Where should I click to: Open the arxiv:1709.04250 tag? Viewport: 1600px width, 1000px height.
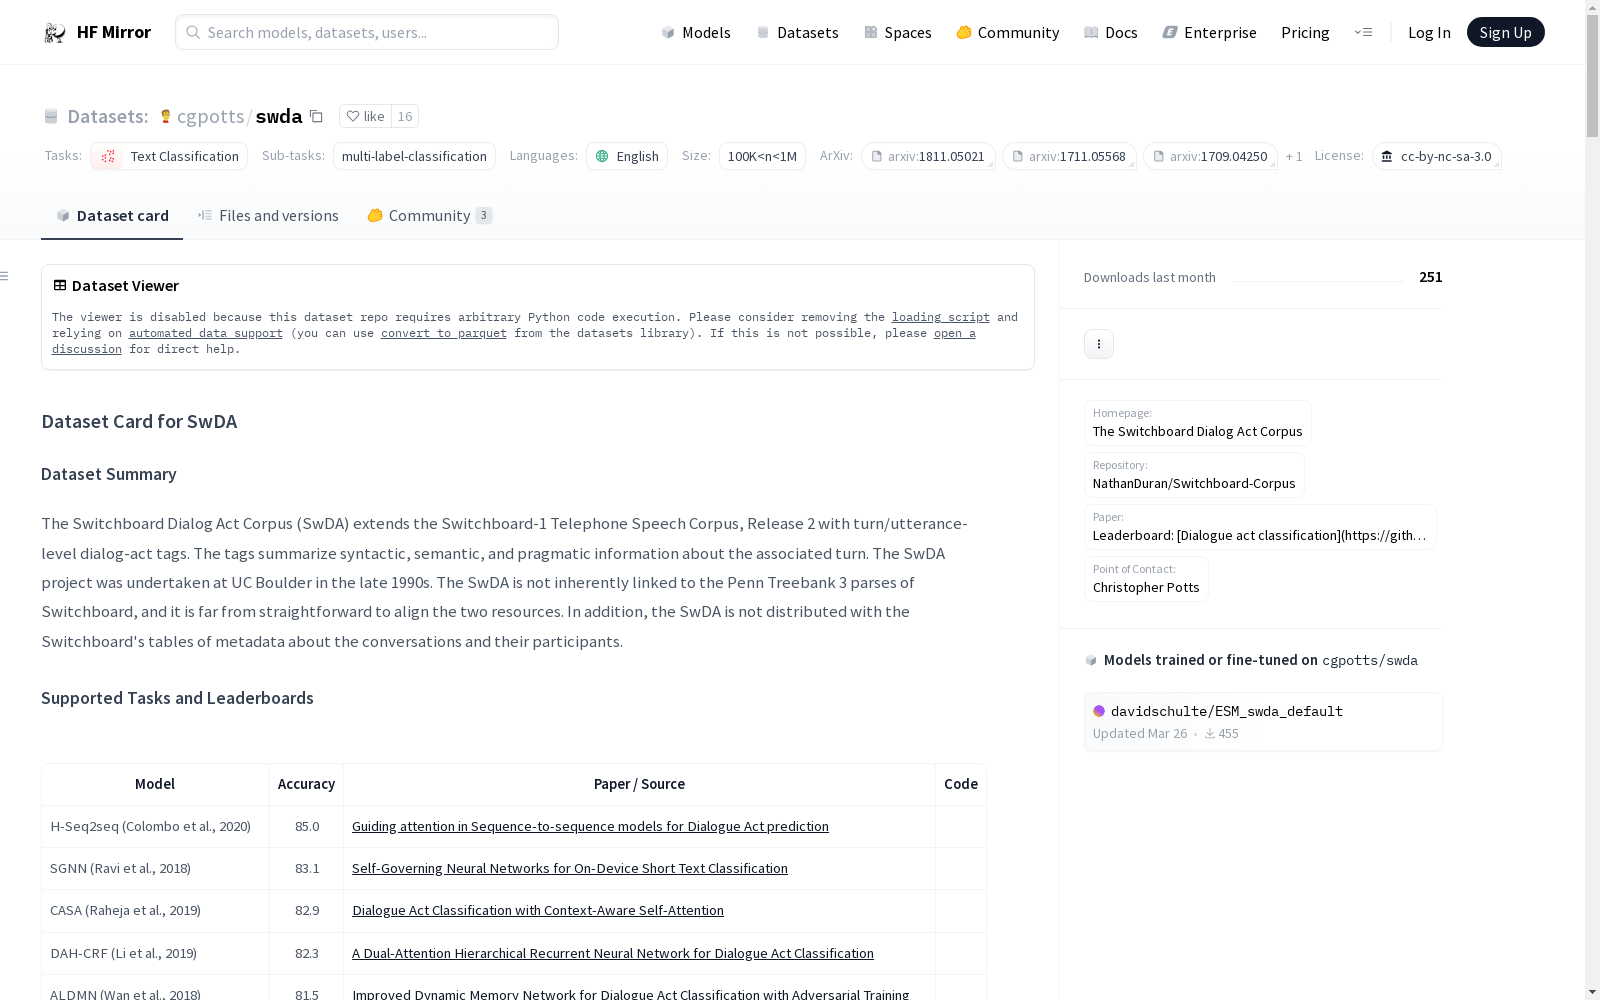(x=1210, y=156)
